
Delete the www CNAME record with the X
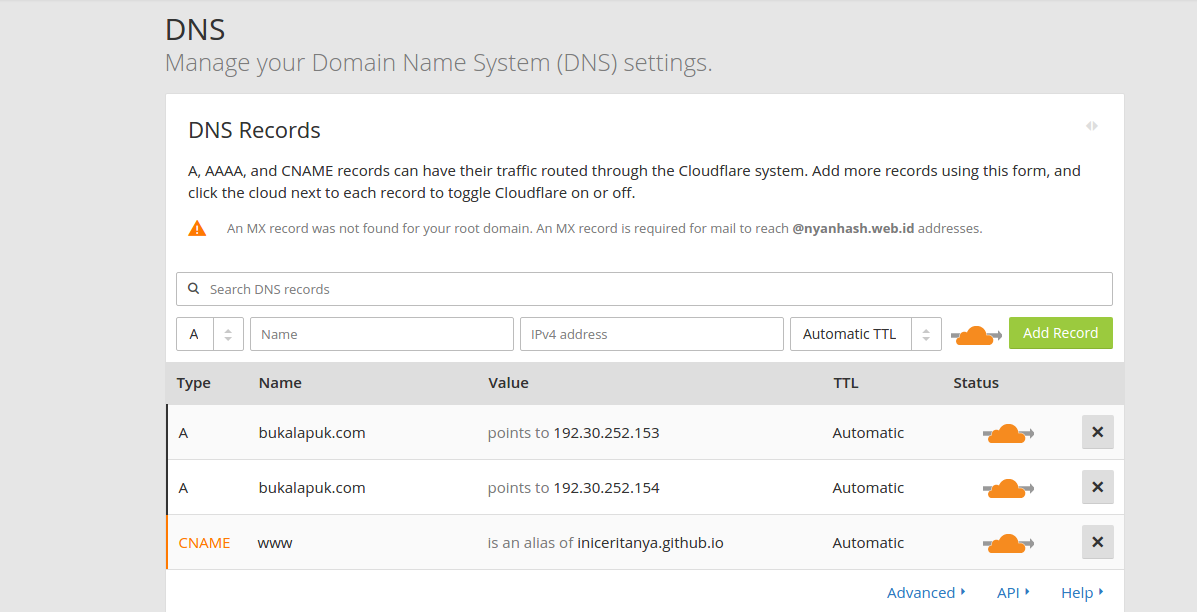click(x=1097, y=542)
